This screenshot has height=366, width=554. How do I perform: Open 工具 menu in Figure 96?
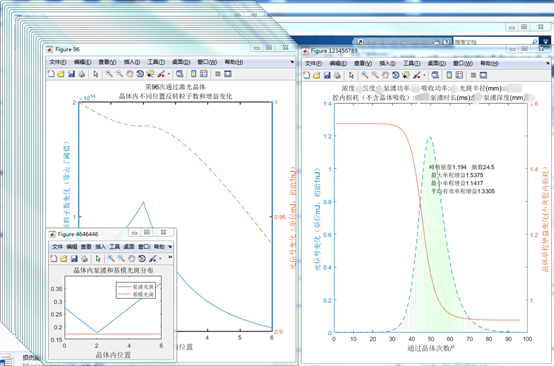click(156, 62)
